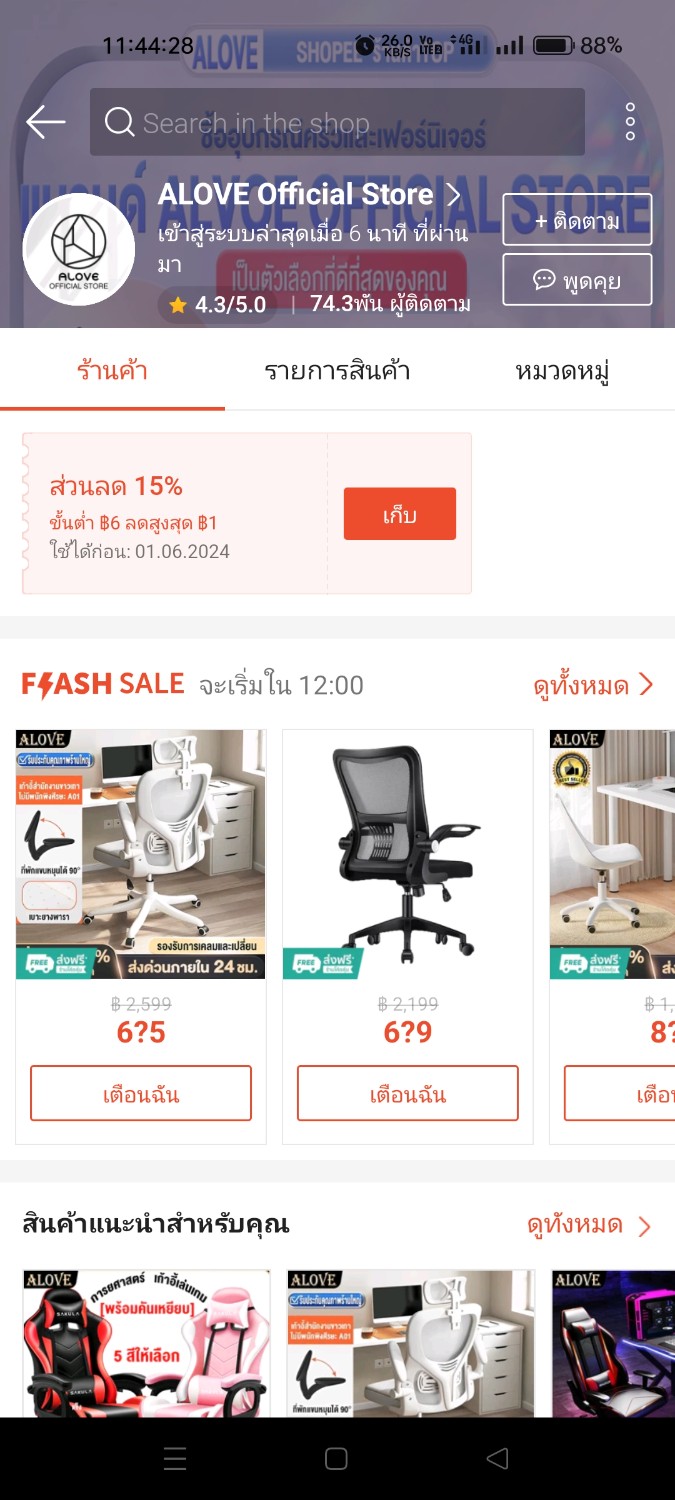Open the red and pink gaming chair thumbnail
This screenshot has height=1500, width=675.
146,1343
